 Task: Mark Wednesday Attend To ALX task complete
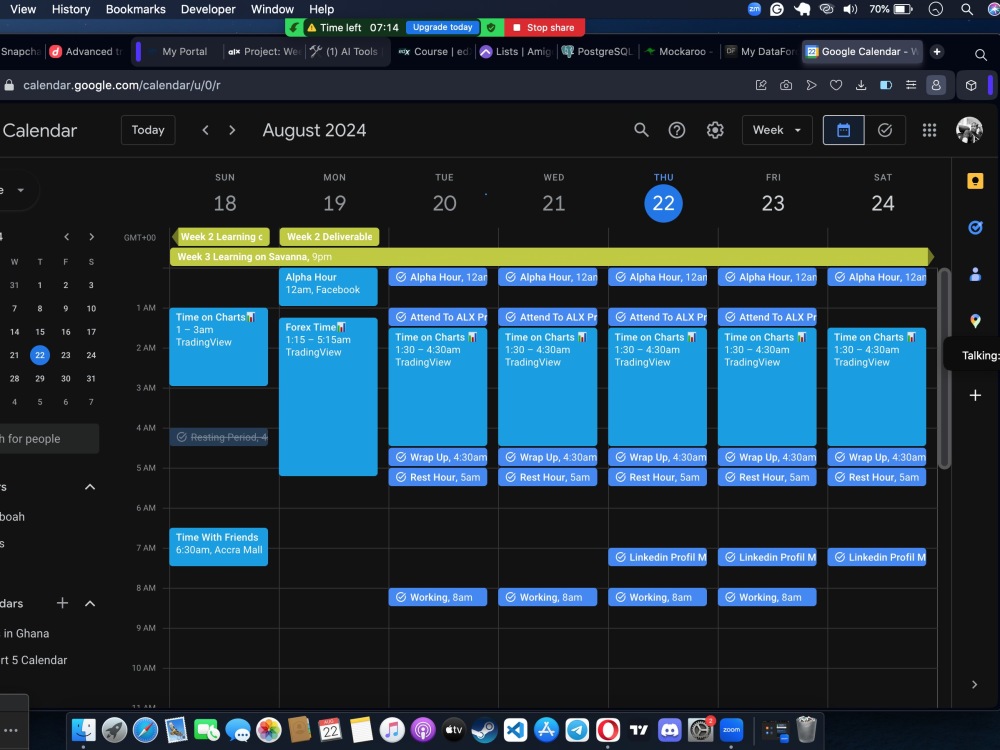tap(510, 317)
